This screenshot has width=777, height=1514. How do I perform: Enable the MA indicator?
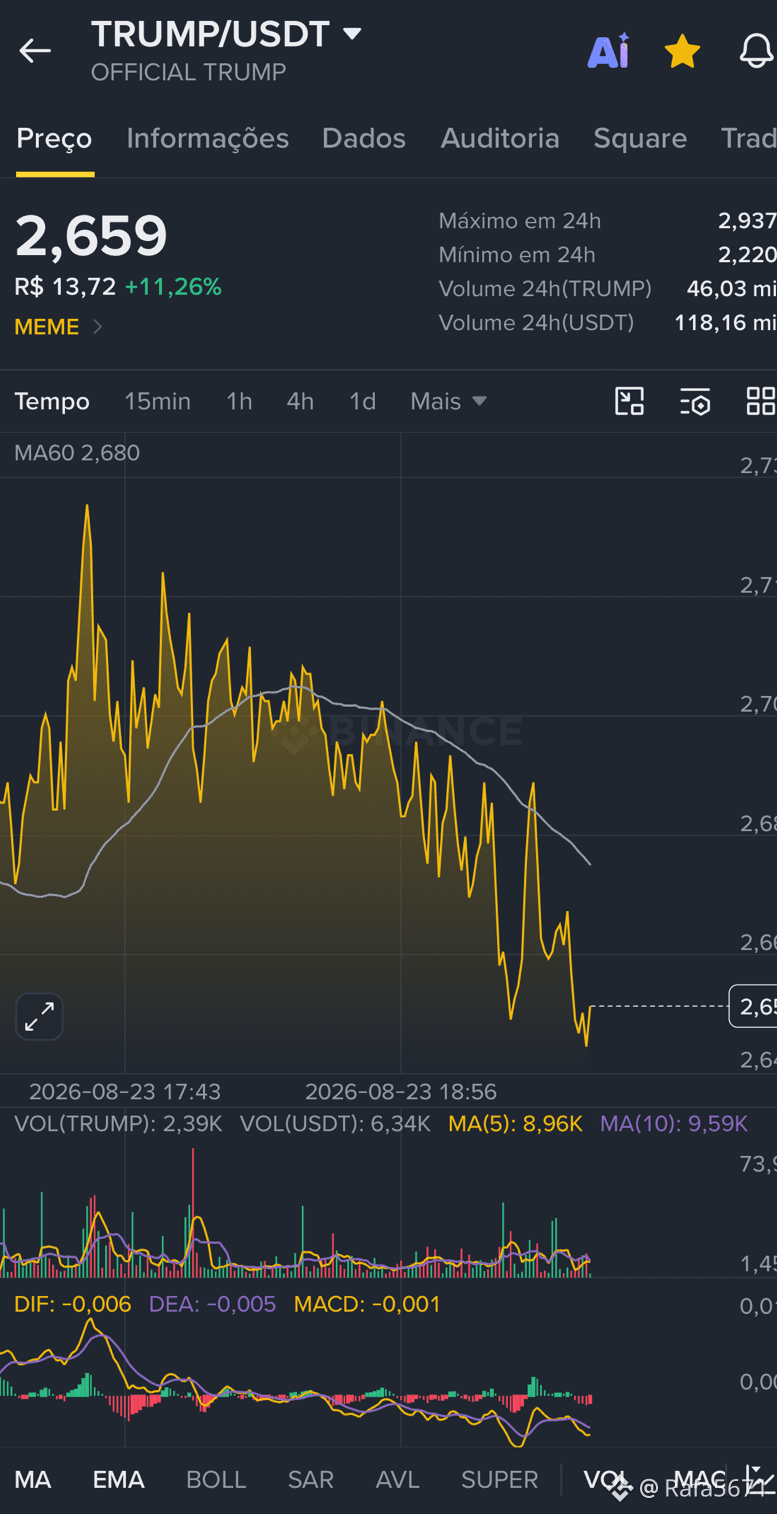33,1479
